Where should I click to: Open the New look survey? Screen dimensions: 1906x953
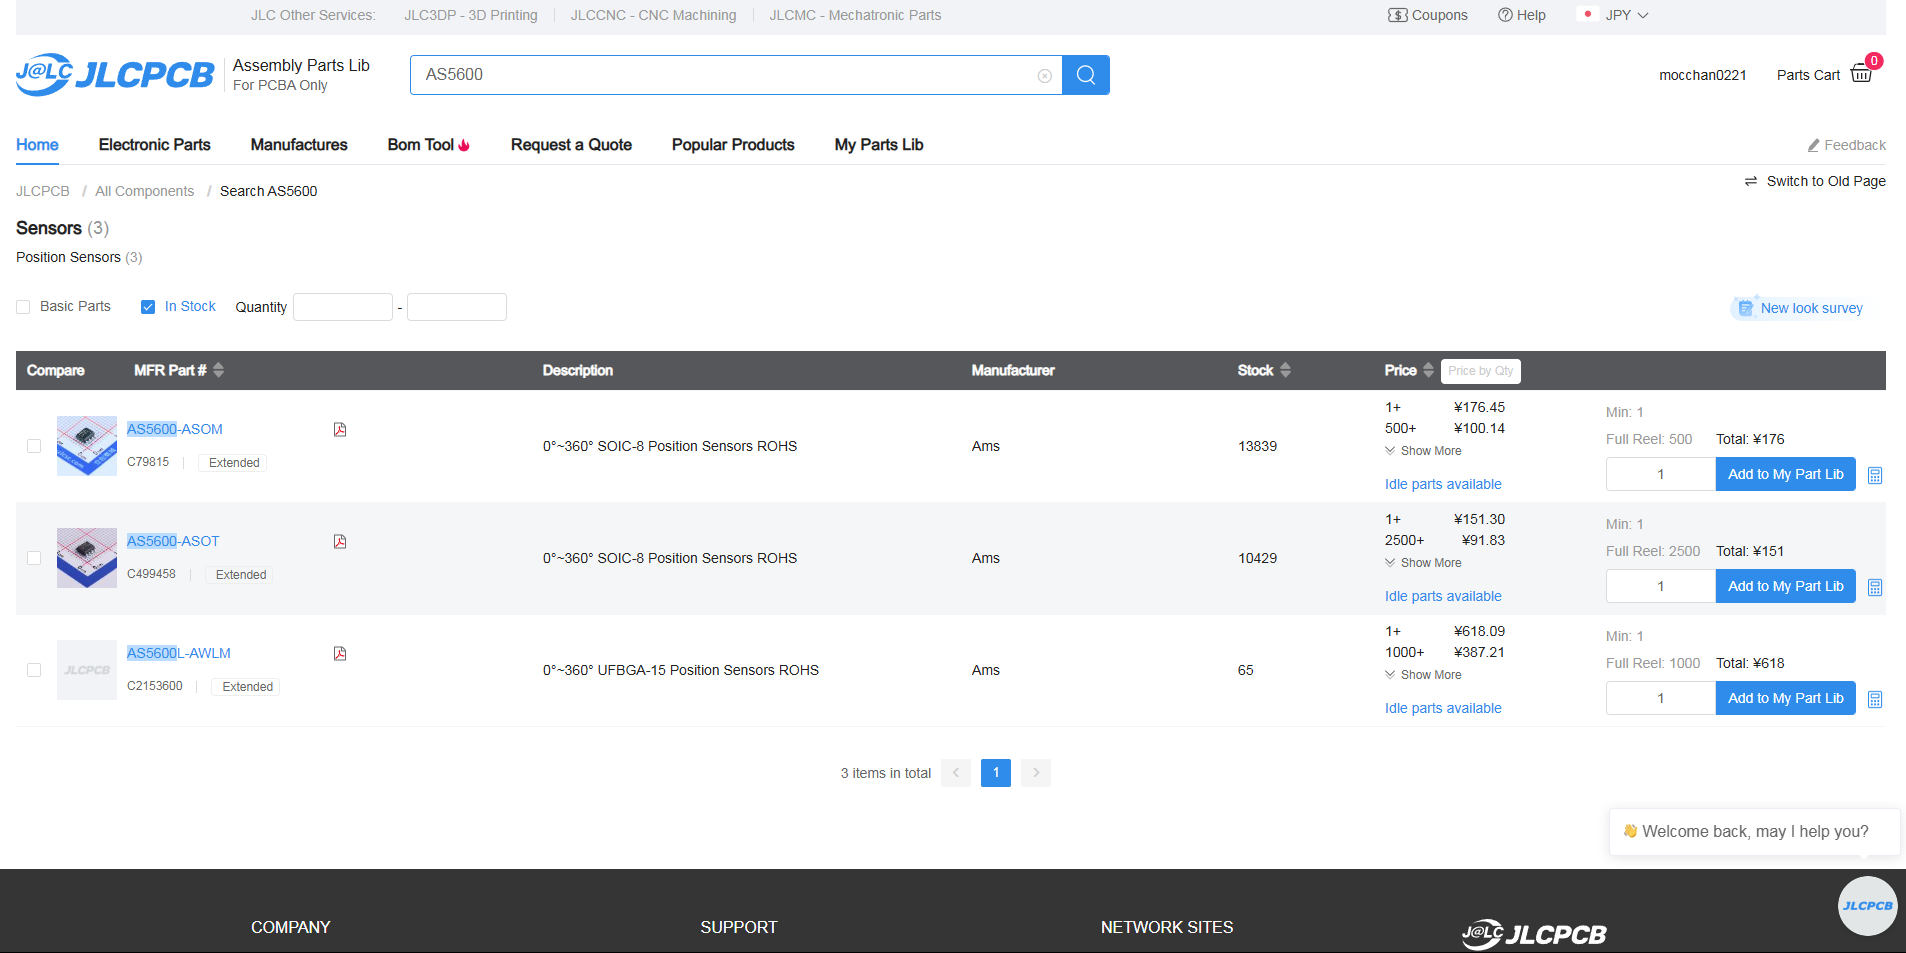[1801, 308]
